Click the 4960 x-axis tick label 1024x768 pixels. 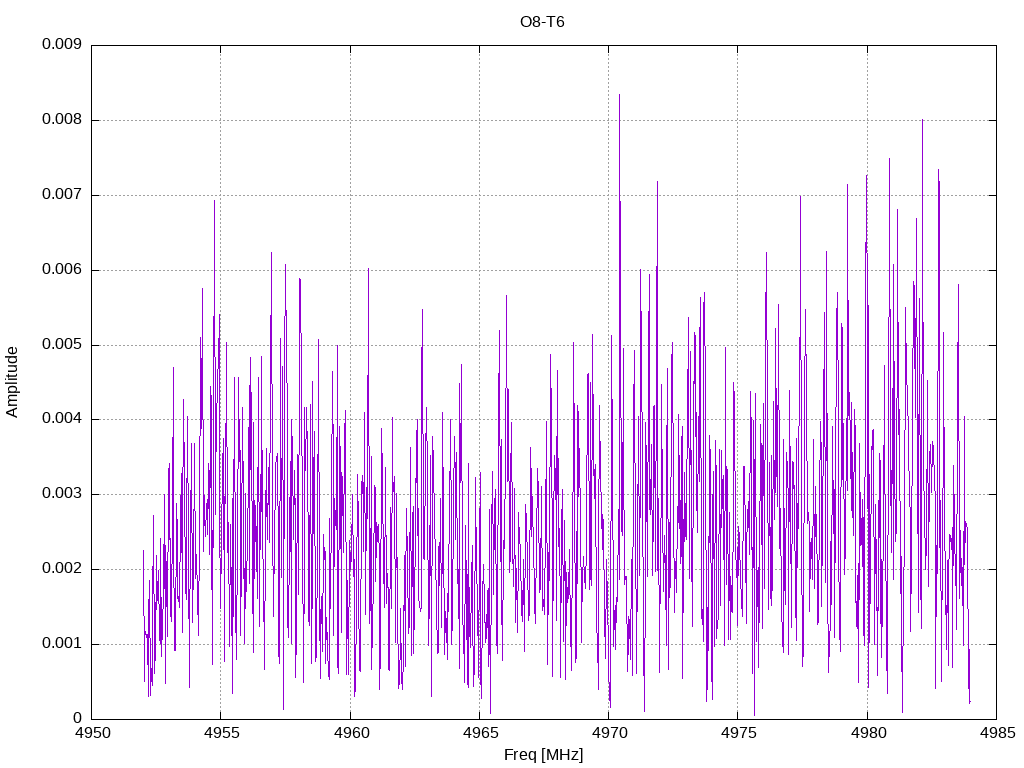(x=351, y=733)
